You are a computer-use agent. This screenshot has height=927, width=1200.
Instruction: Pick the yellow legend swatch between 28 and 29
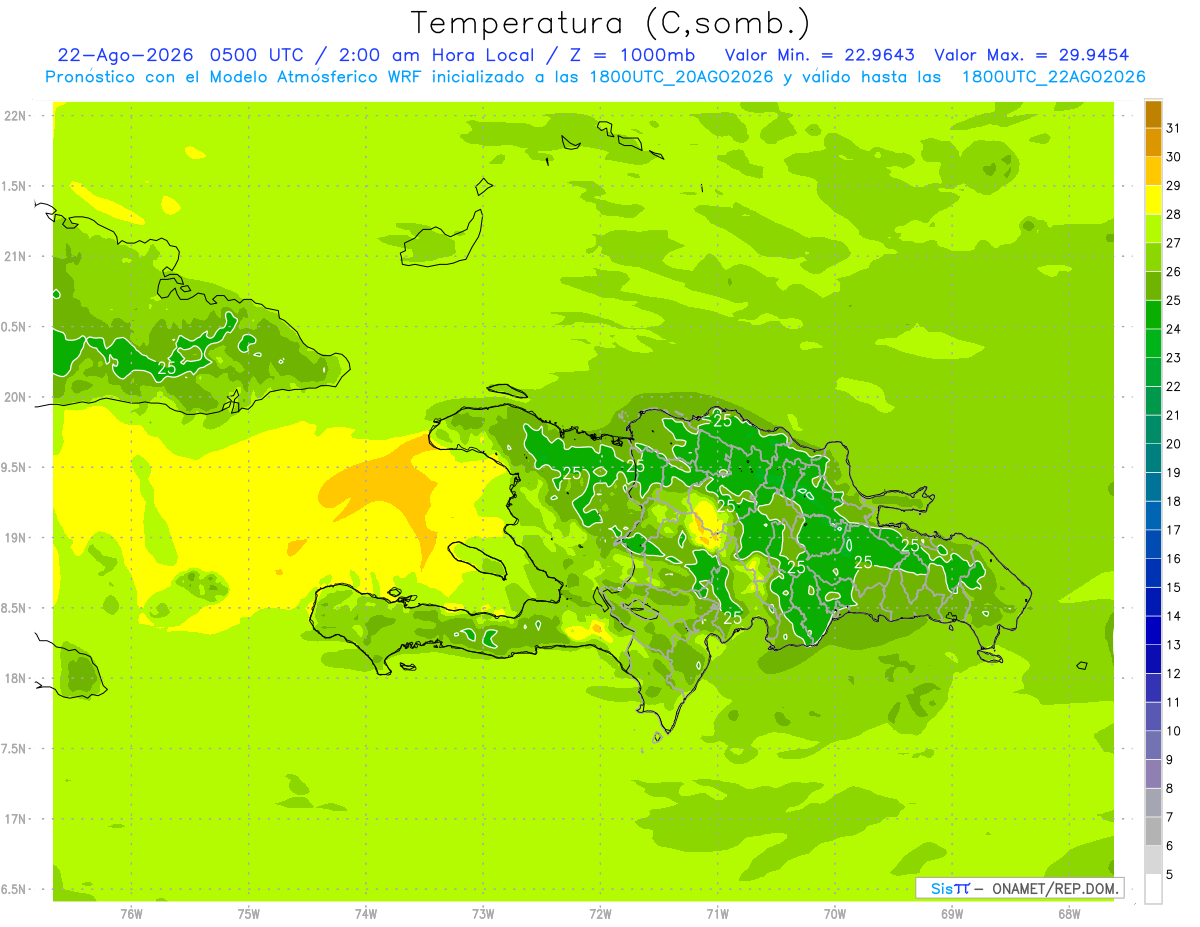coord(1153,199)
